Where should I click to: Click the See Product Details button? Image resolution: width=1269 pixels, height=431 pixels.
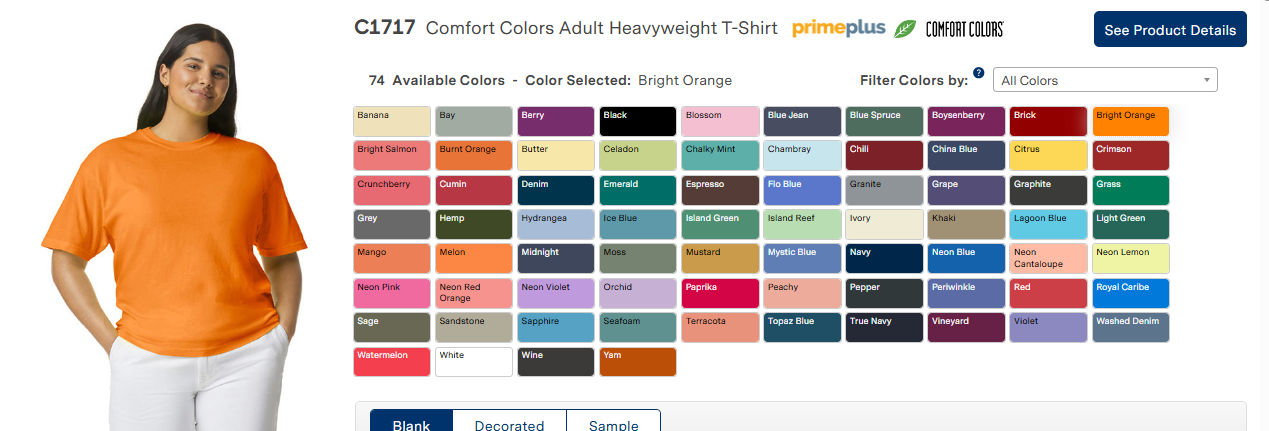1170,30
